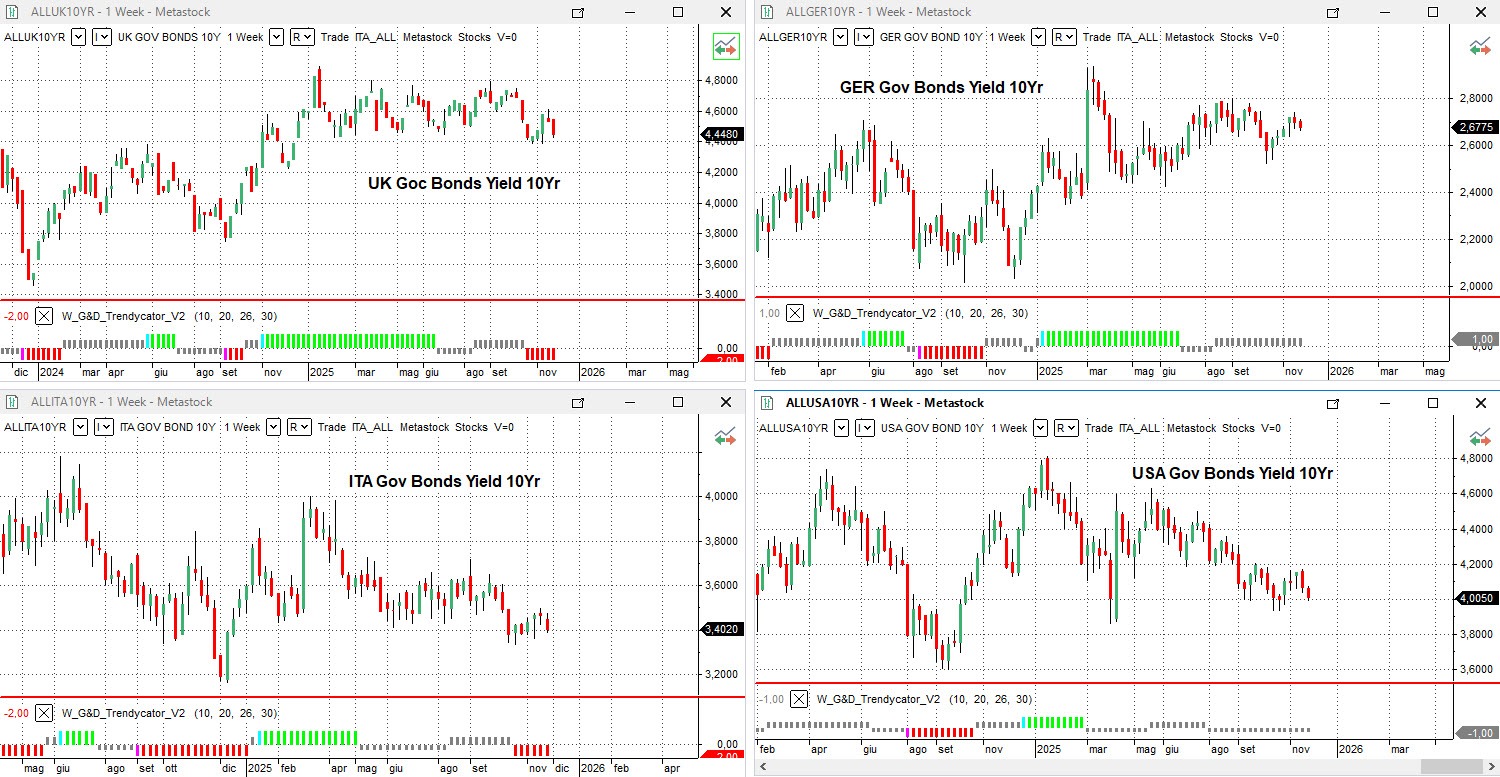1500x777 pixels.
Task: Click the 4,4480 price marker on UK chart
Action: pyautogui.click(x=722, y=134)
